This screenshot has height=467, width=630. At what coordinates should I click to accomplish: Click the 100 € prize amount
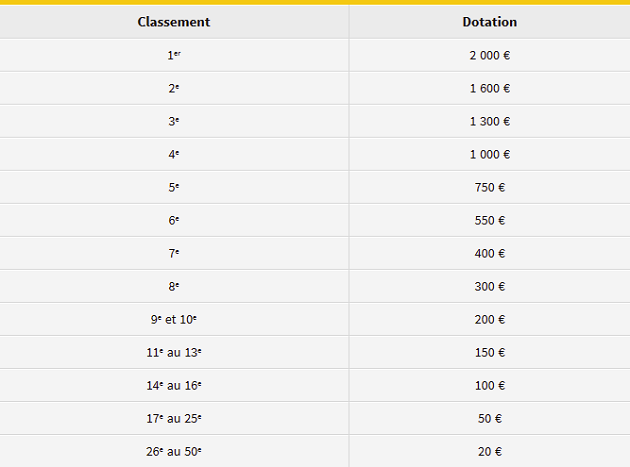point(489,385)
